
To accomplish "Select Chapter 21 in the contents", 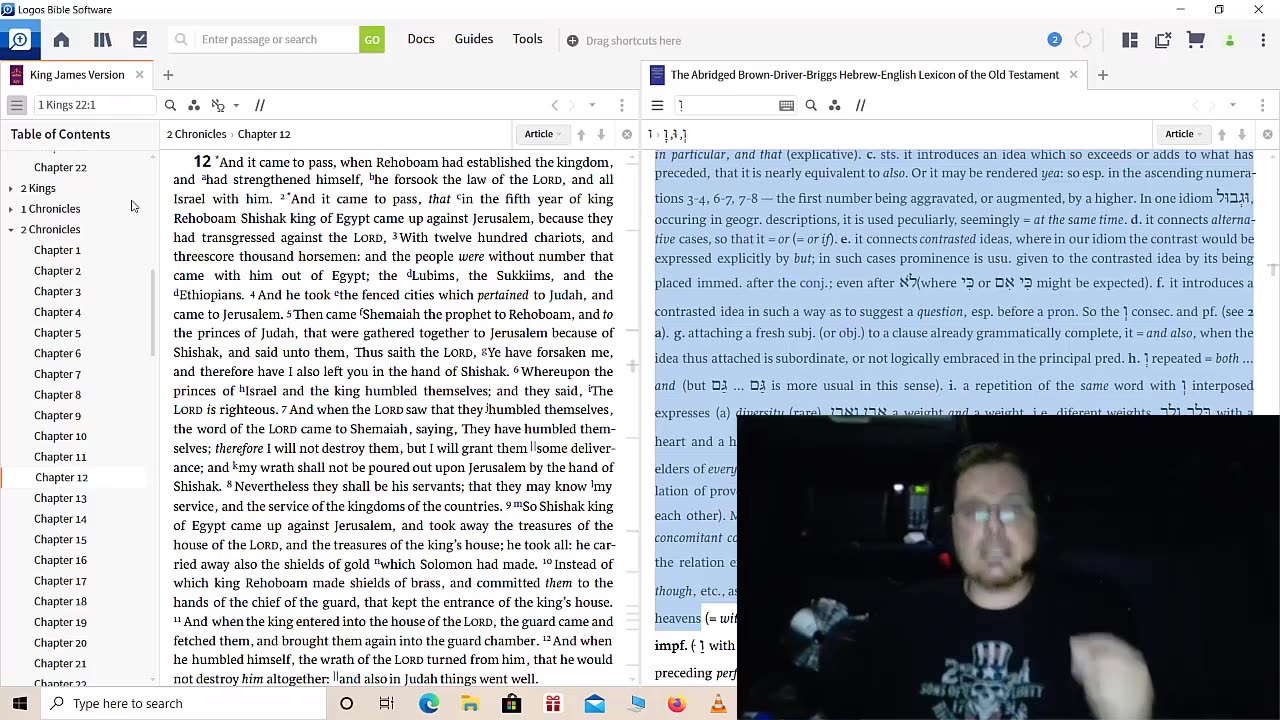I will click(60, 663).
